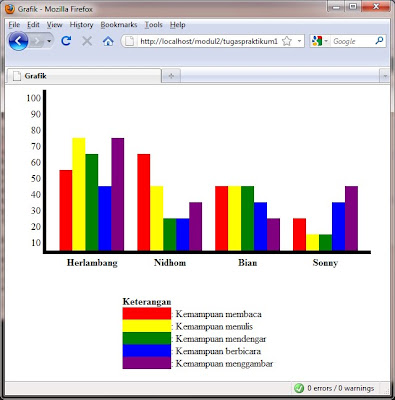Click the Kemampuan membaca legend text
The height and width of the screenshot is (400, 395).
219,314
